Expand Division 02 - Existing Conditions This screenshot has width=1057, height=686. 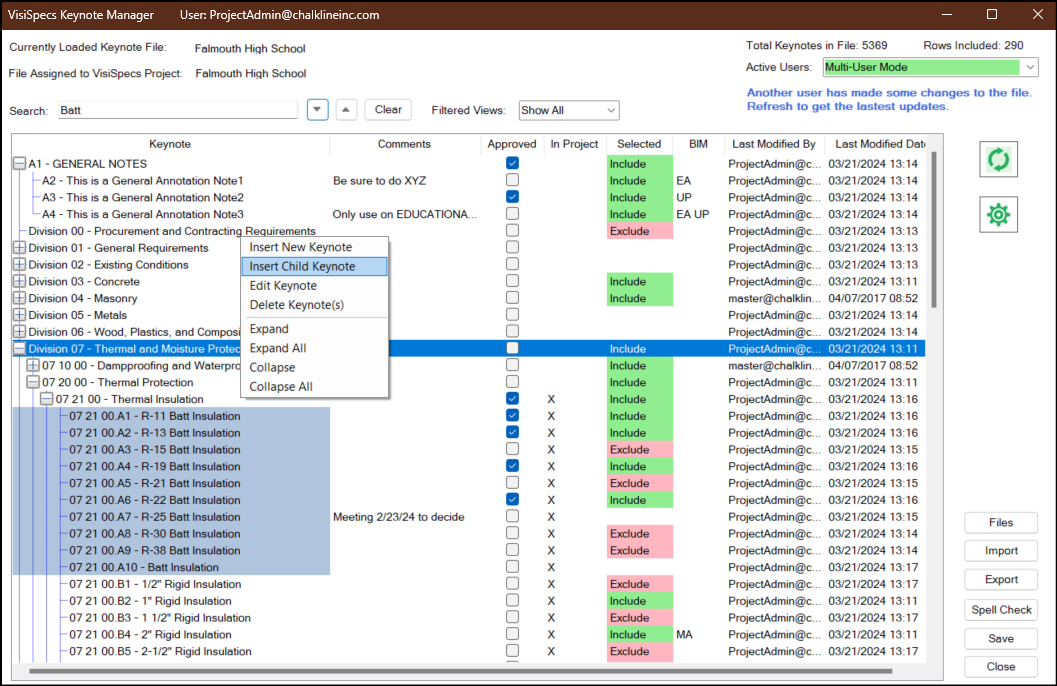(20, 264)
